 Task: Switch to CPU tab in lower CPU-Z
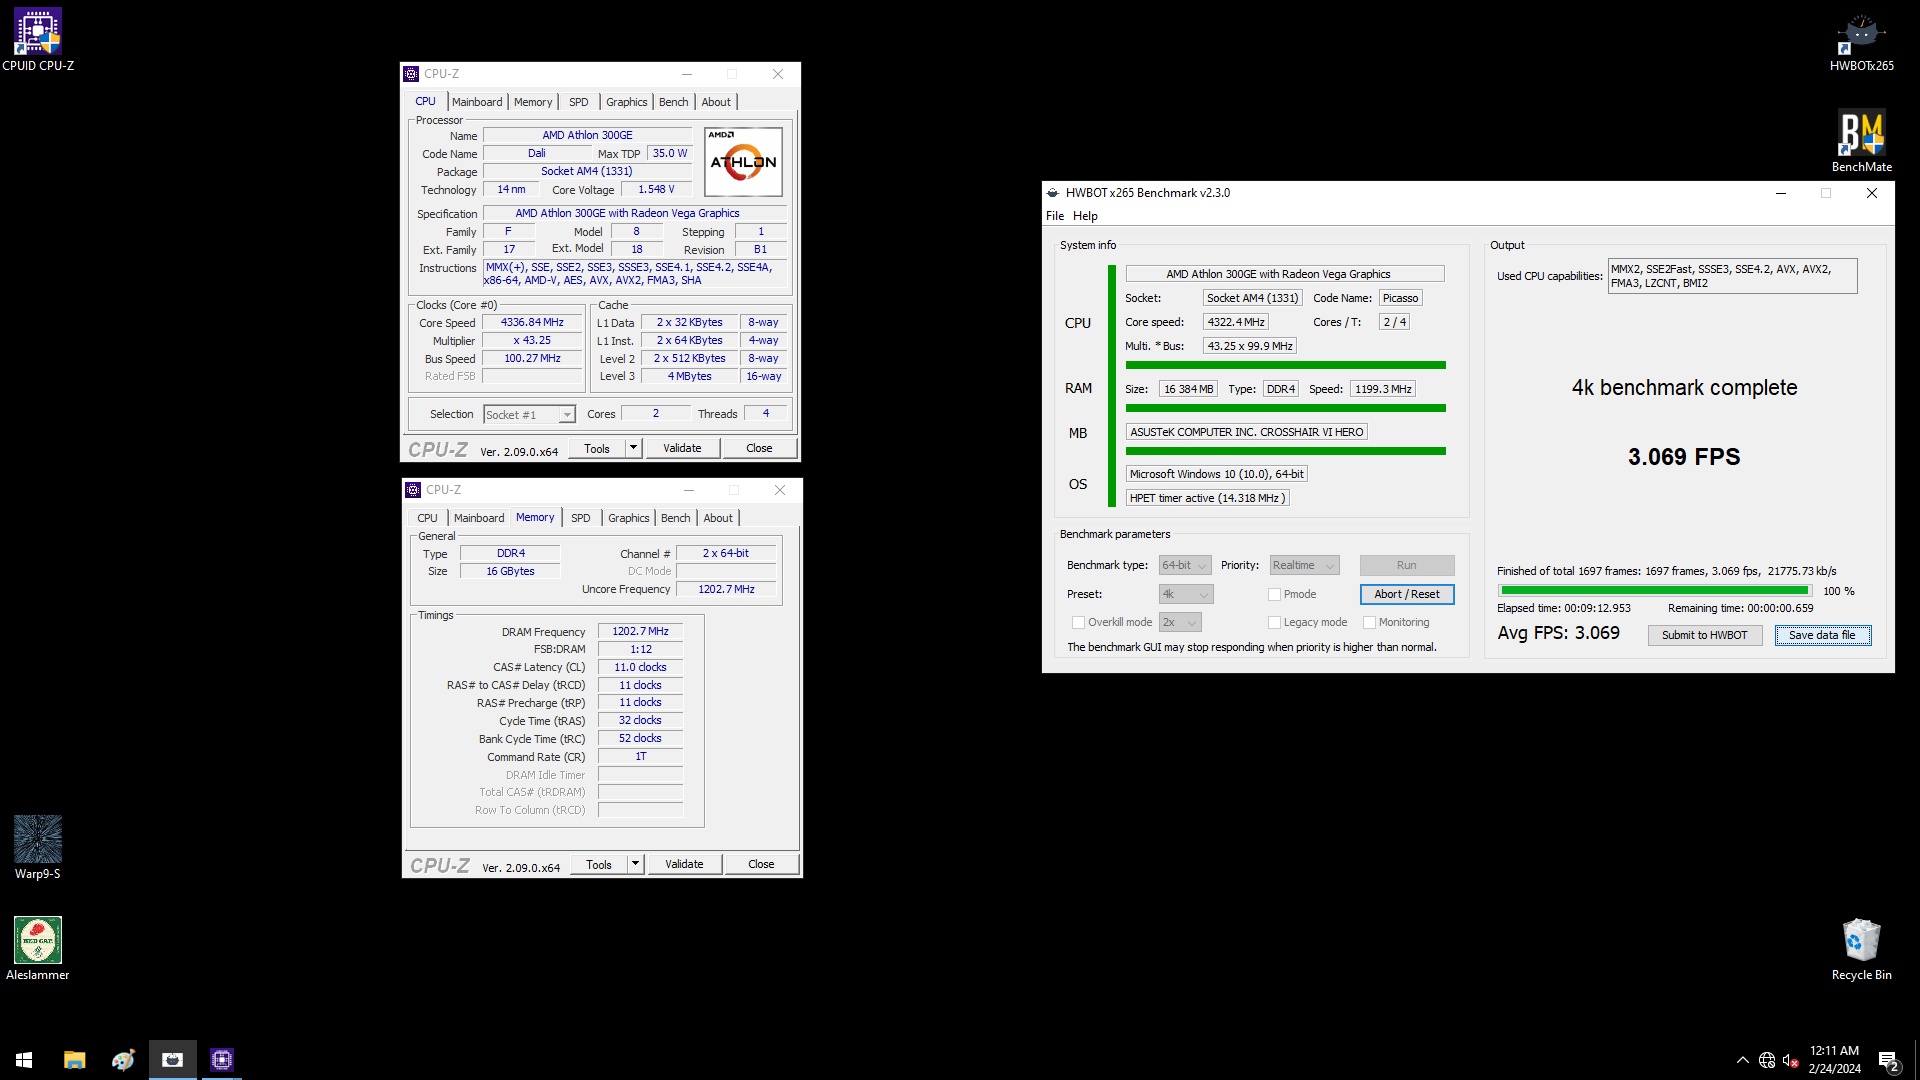[428, 518]
